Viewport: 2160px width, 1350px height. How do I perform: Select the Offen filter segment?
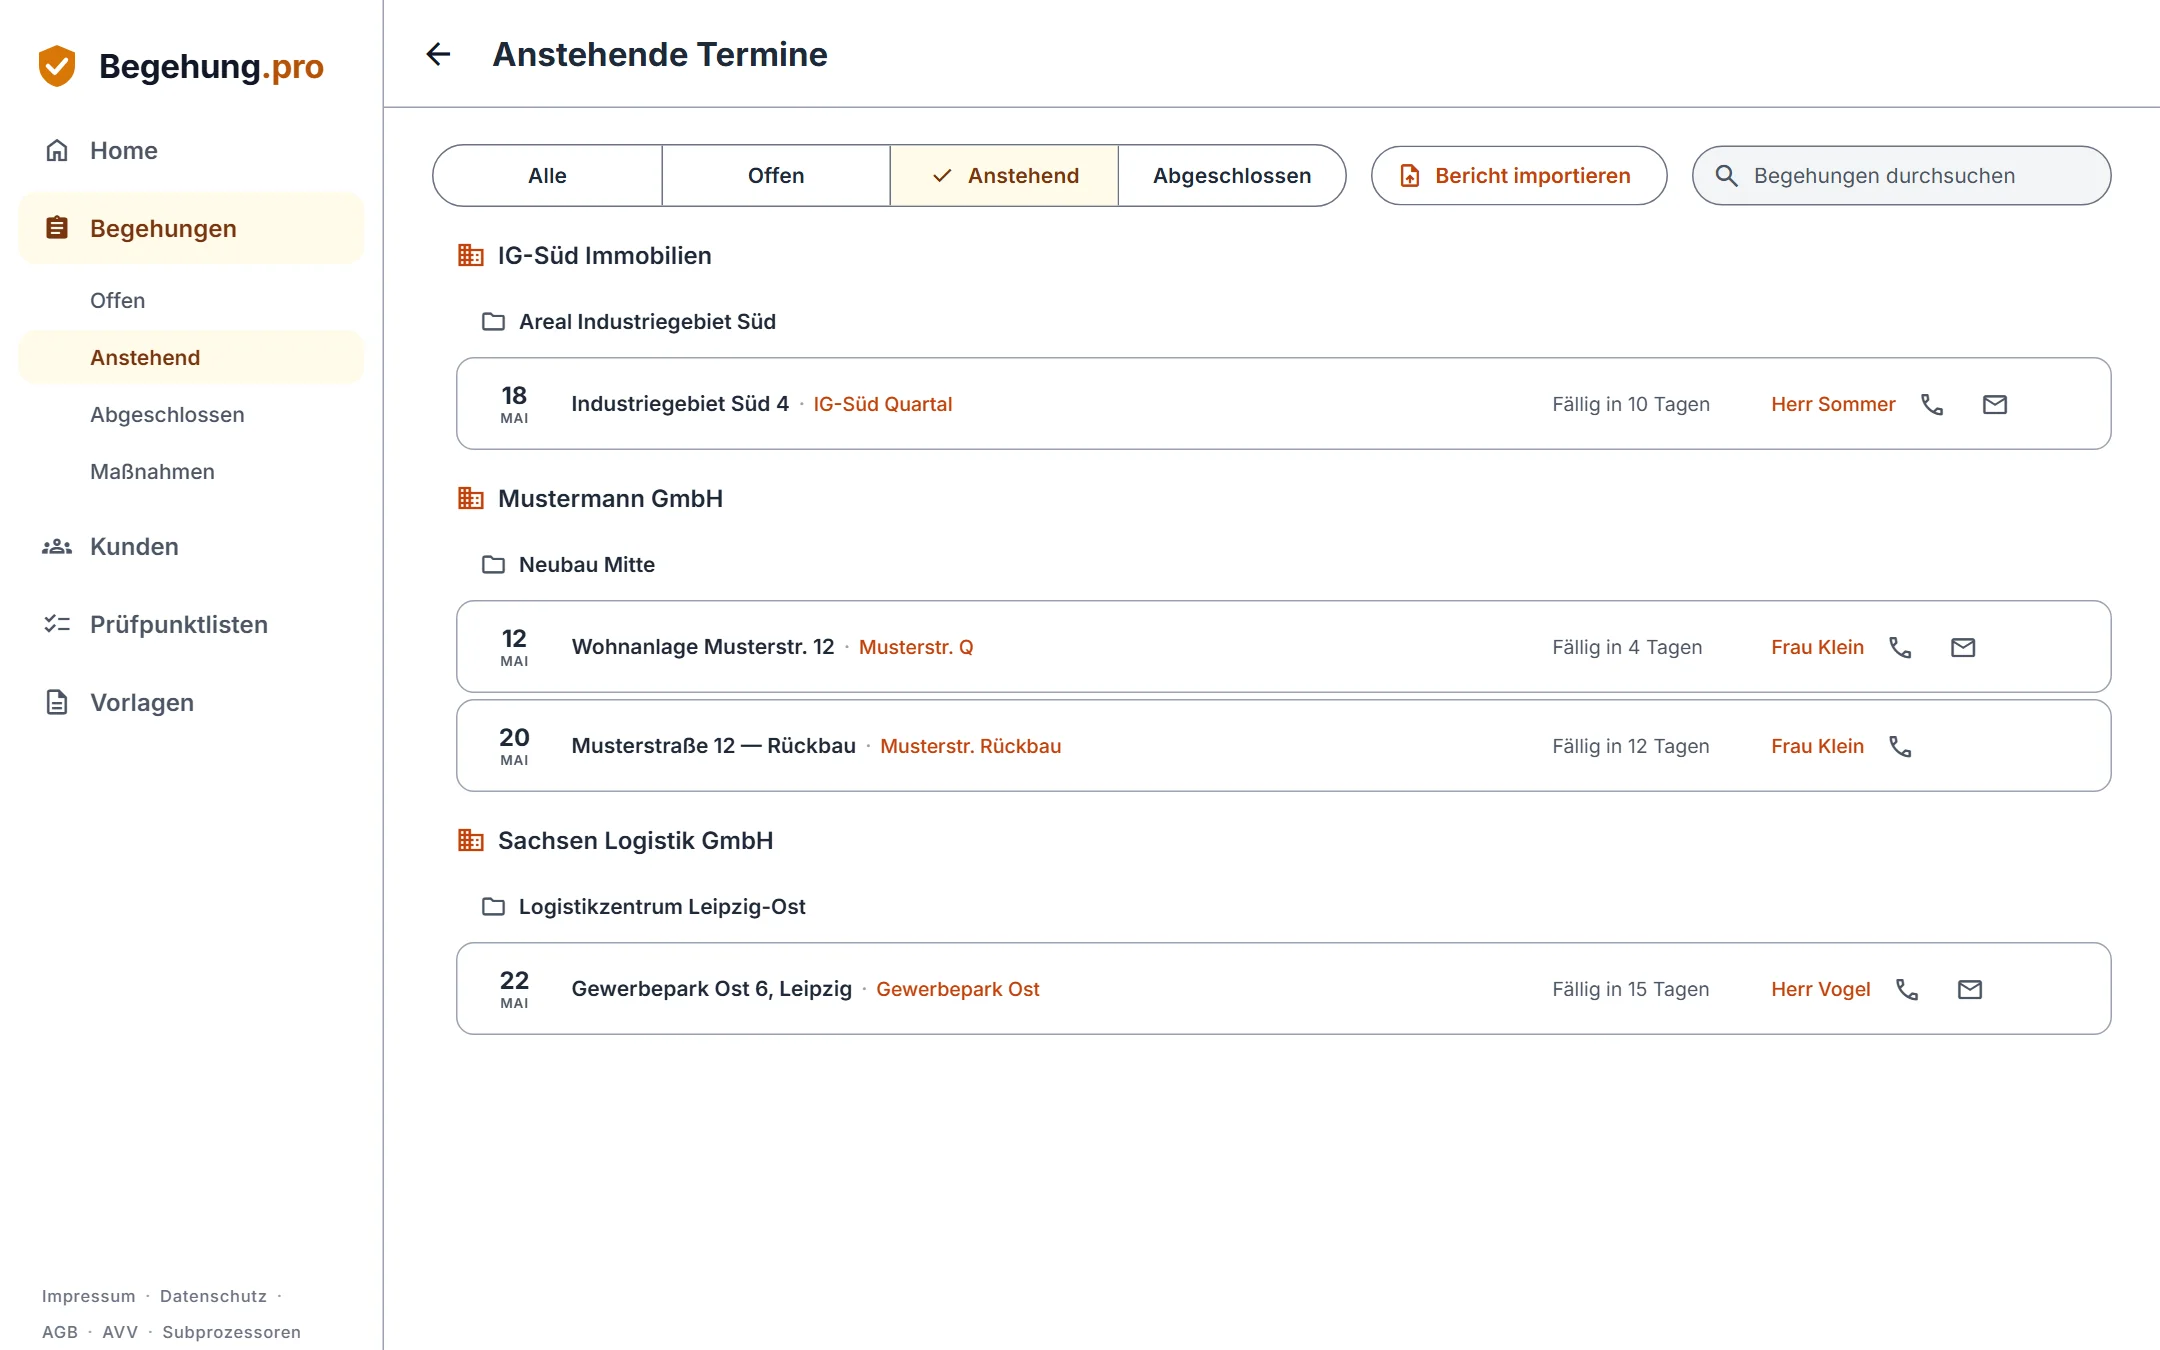776,176
